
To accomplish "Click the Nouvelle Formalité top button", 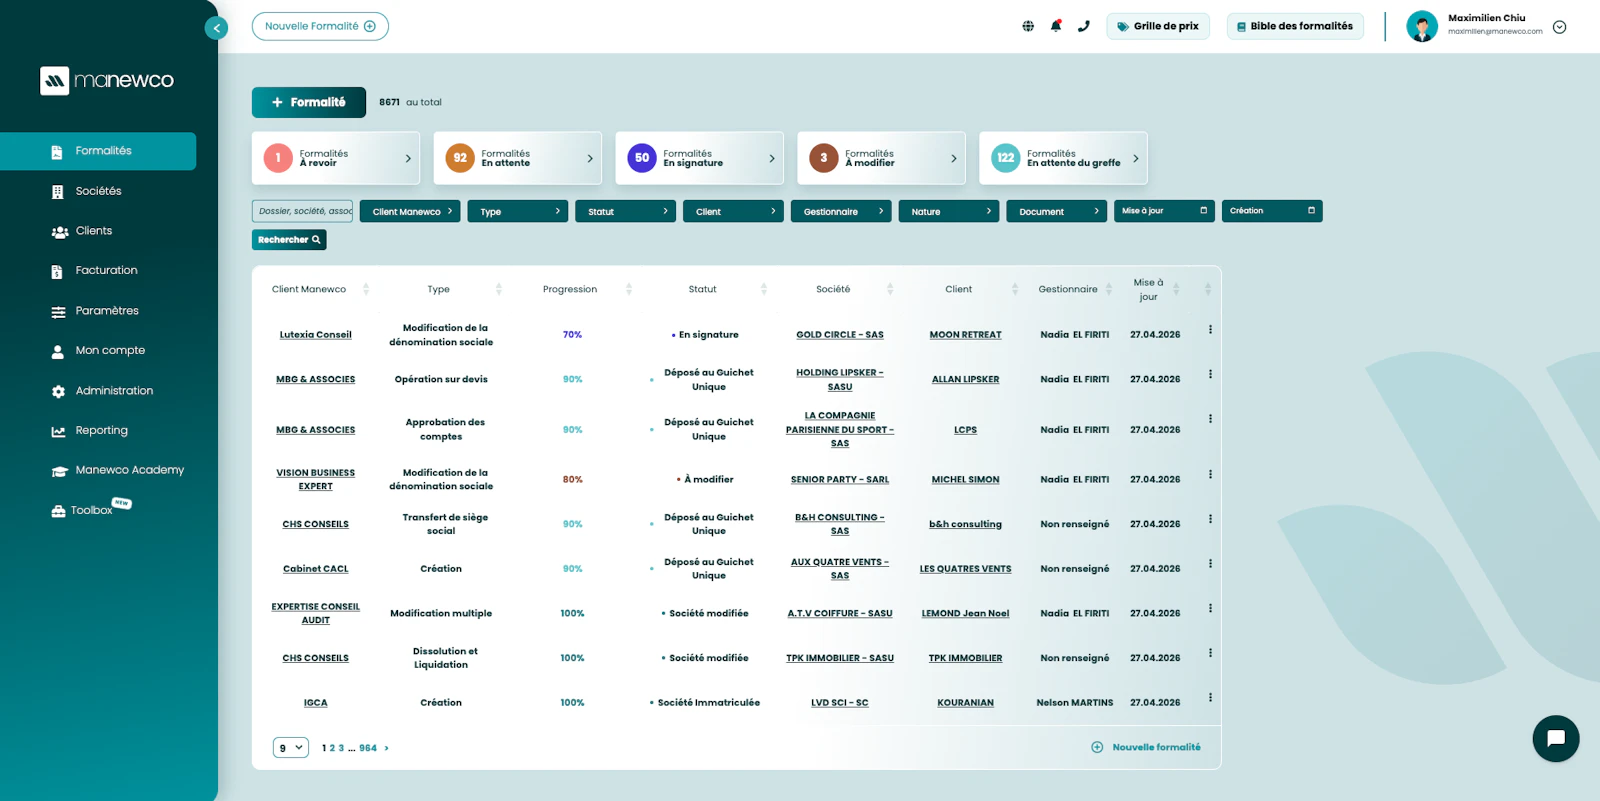I will 320,26.
